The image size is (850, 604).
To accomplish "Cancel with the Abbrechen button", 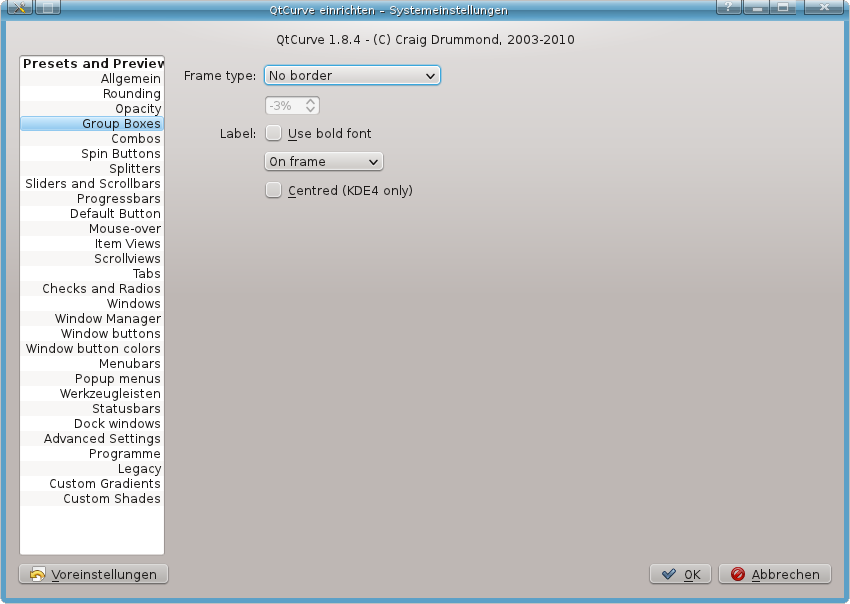I will click(775, 574).
